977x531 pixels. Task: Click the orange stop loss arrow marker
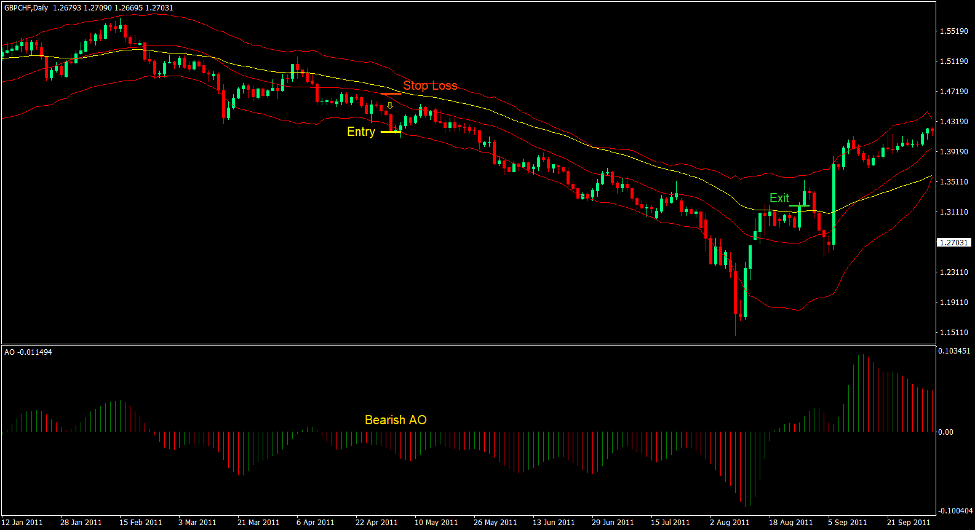point(390,105)
